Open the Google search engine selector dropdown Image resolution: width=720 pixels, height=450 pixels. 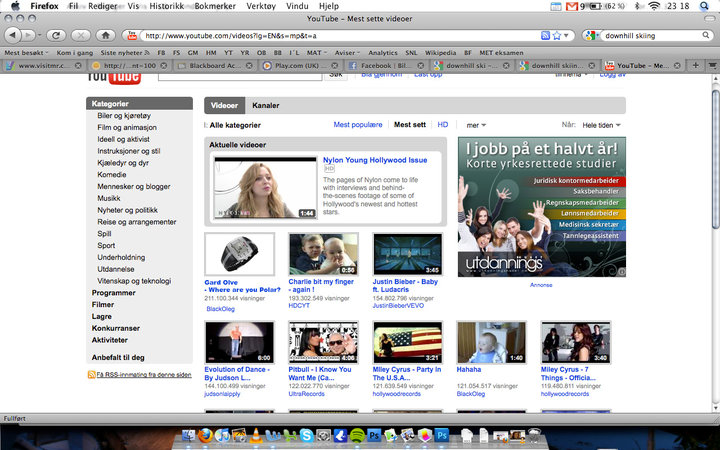591,35
